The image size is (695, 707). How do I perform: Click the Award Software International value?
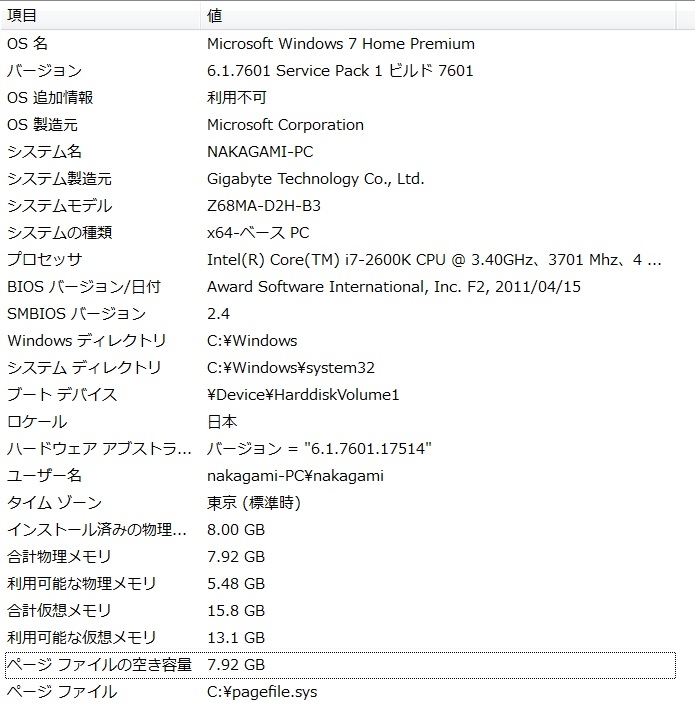(394, 287)
